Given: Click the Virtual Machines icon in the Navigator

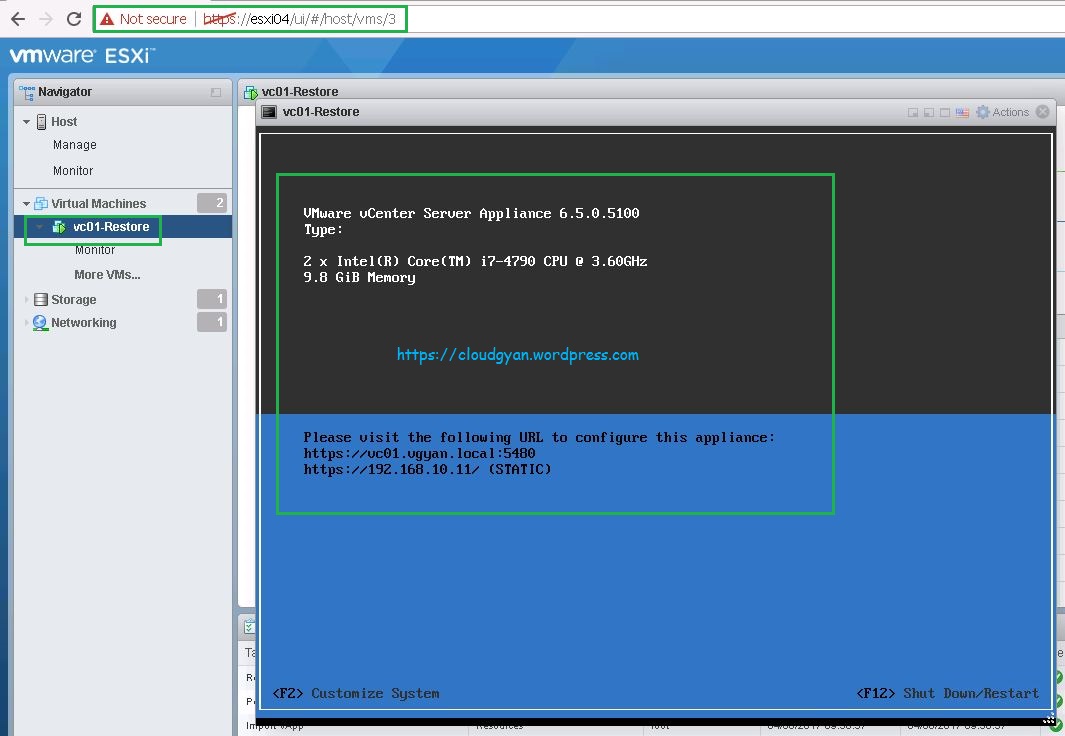Looking at the screenshot, I should [41, 204].
